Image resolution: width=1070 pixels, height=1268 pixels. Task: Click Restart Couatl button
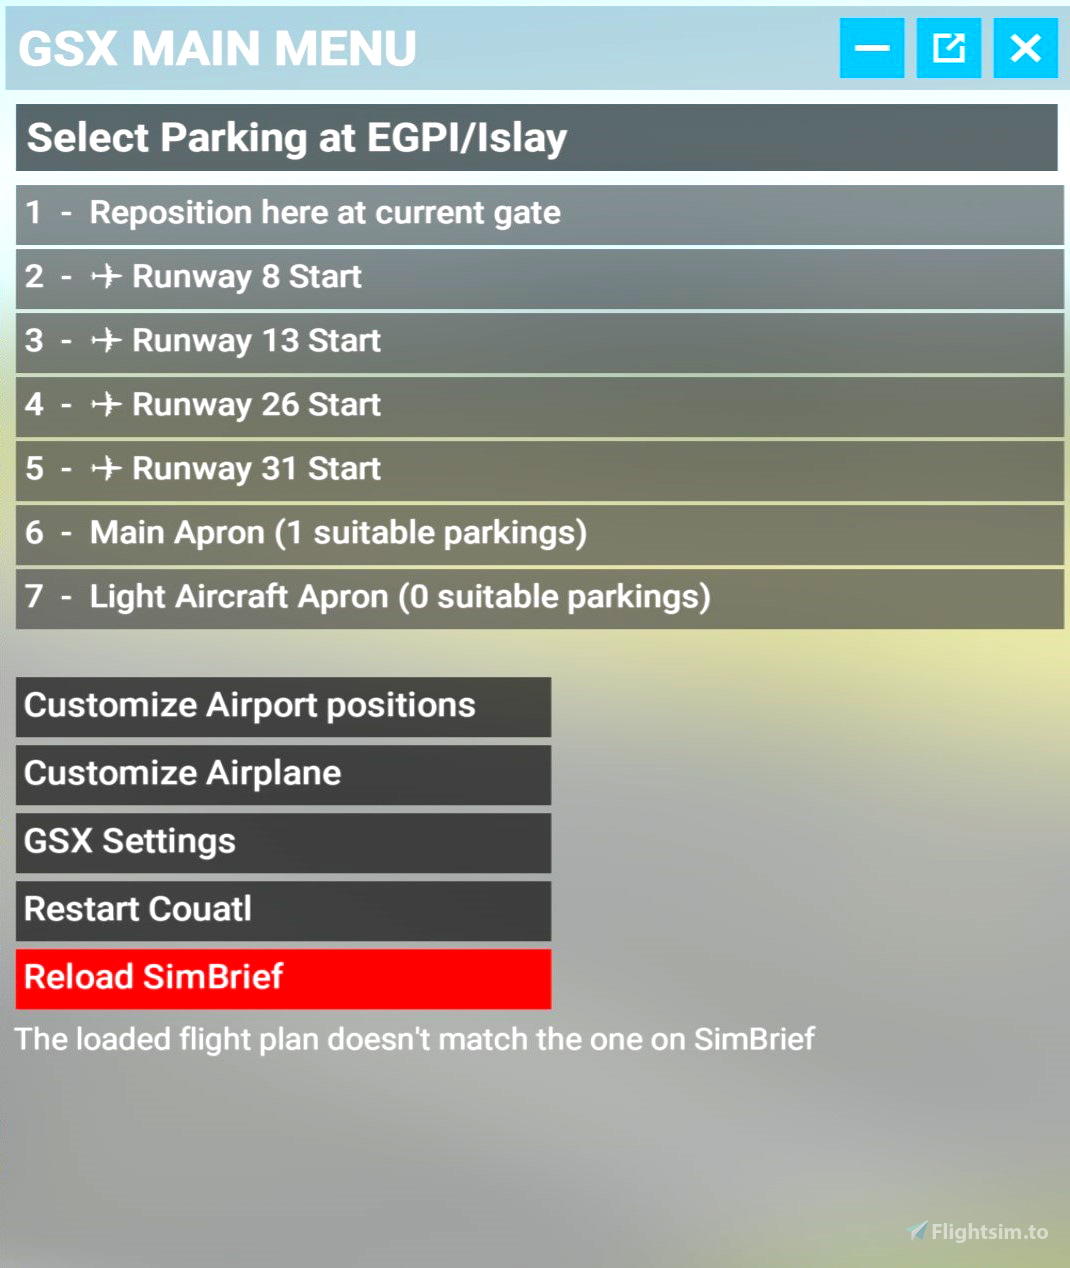click(283, 911)
